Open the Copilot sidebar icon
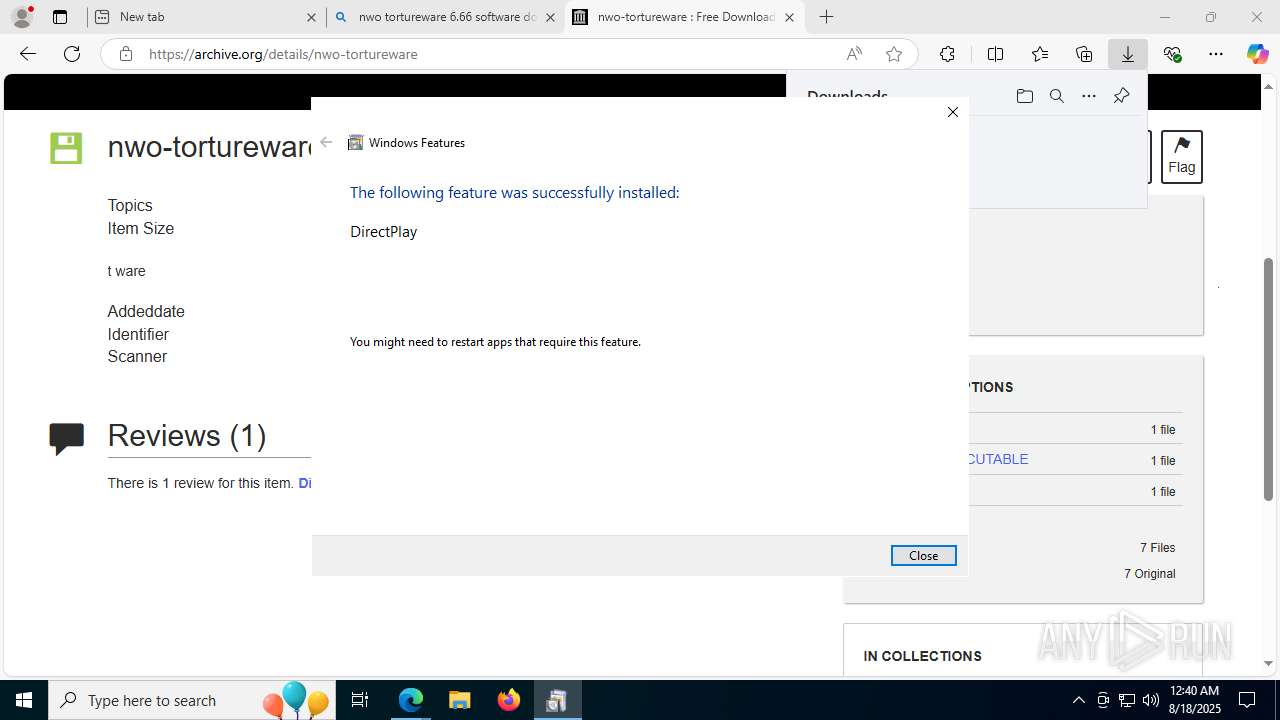Screen dimensions: 1280x720 point(1257,54)
